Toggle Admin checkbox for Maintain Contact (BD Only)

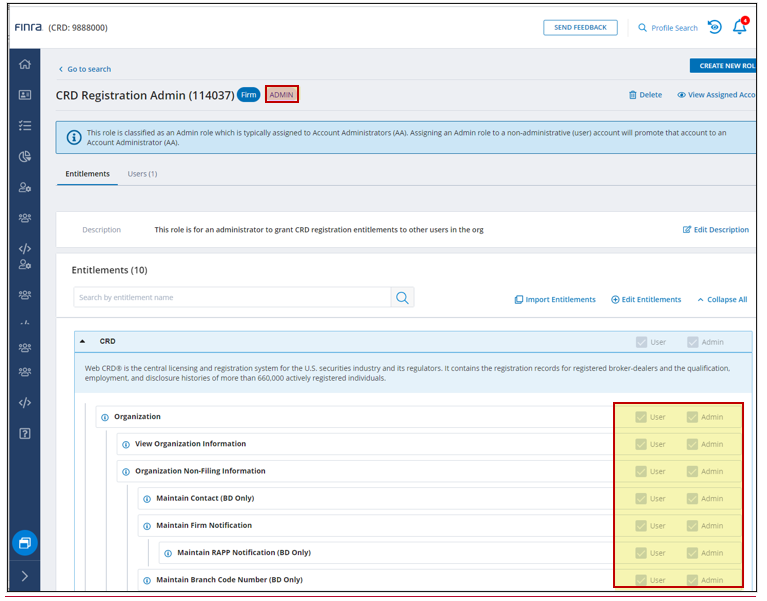point(692,498)
